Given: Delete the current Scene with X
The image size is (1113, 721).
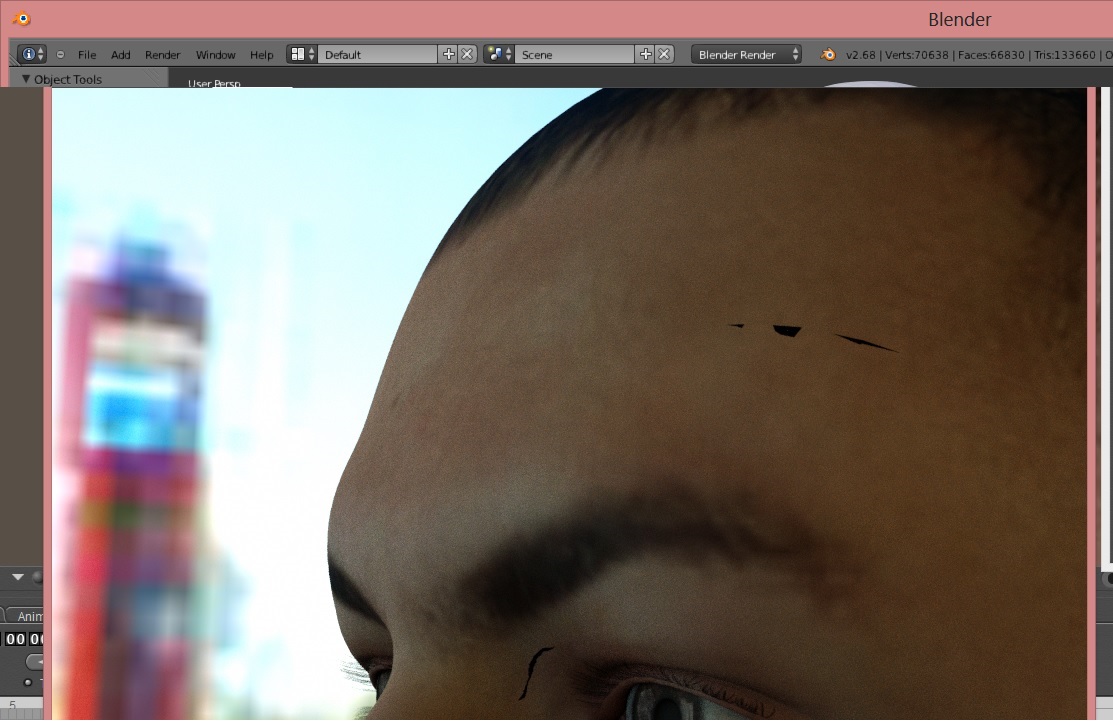Looking at the screenshot, I should 664,54.
